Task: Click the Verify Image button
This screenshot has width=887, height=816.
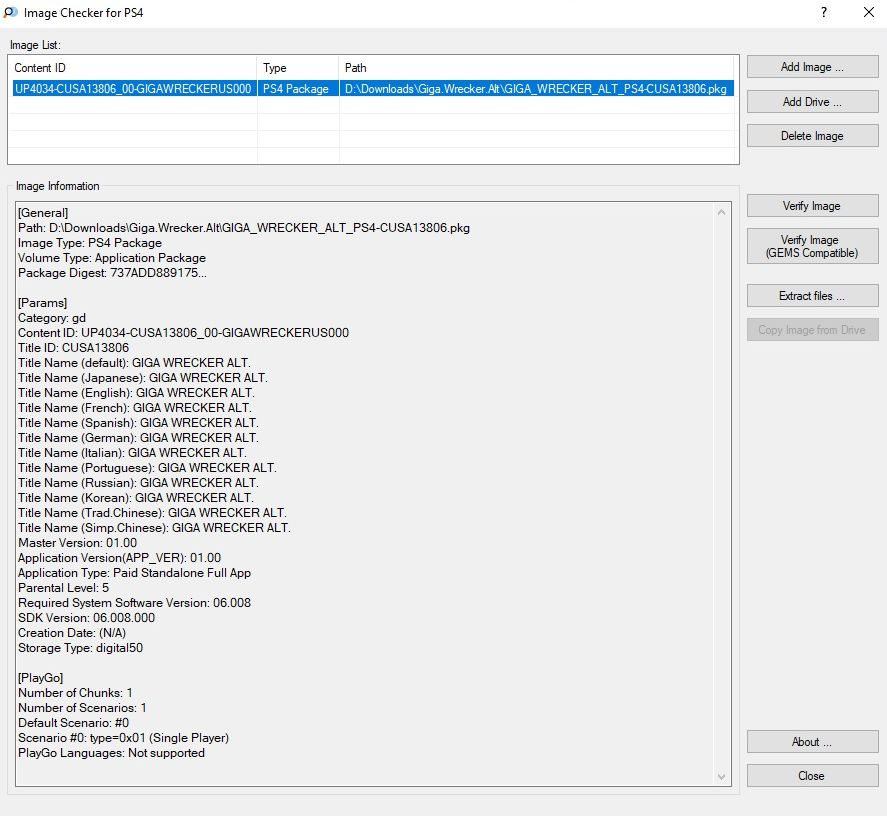Action: click(812, 206)
